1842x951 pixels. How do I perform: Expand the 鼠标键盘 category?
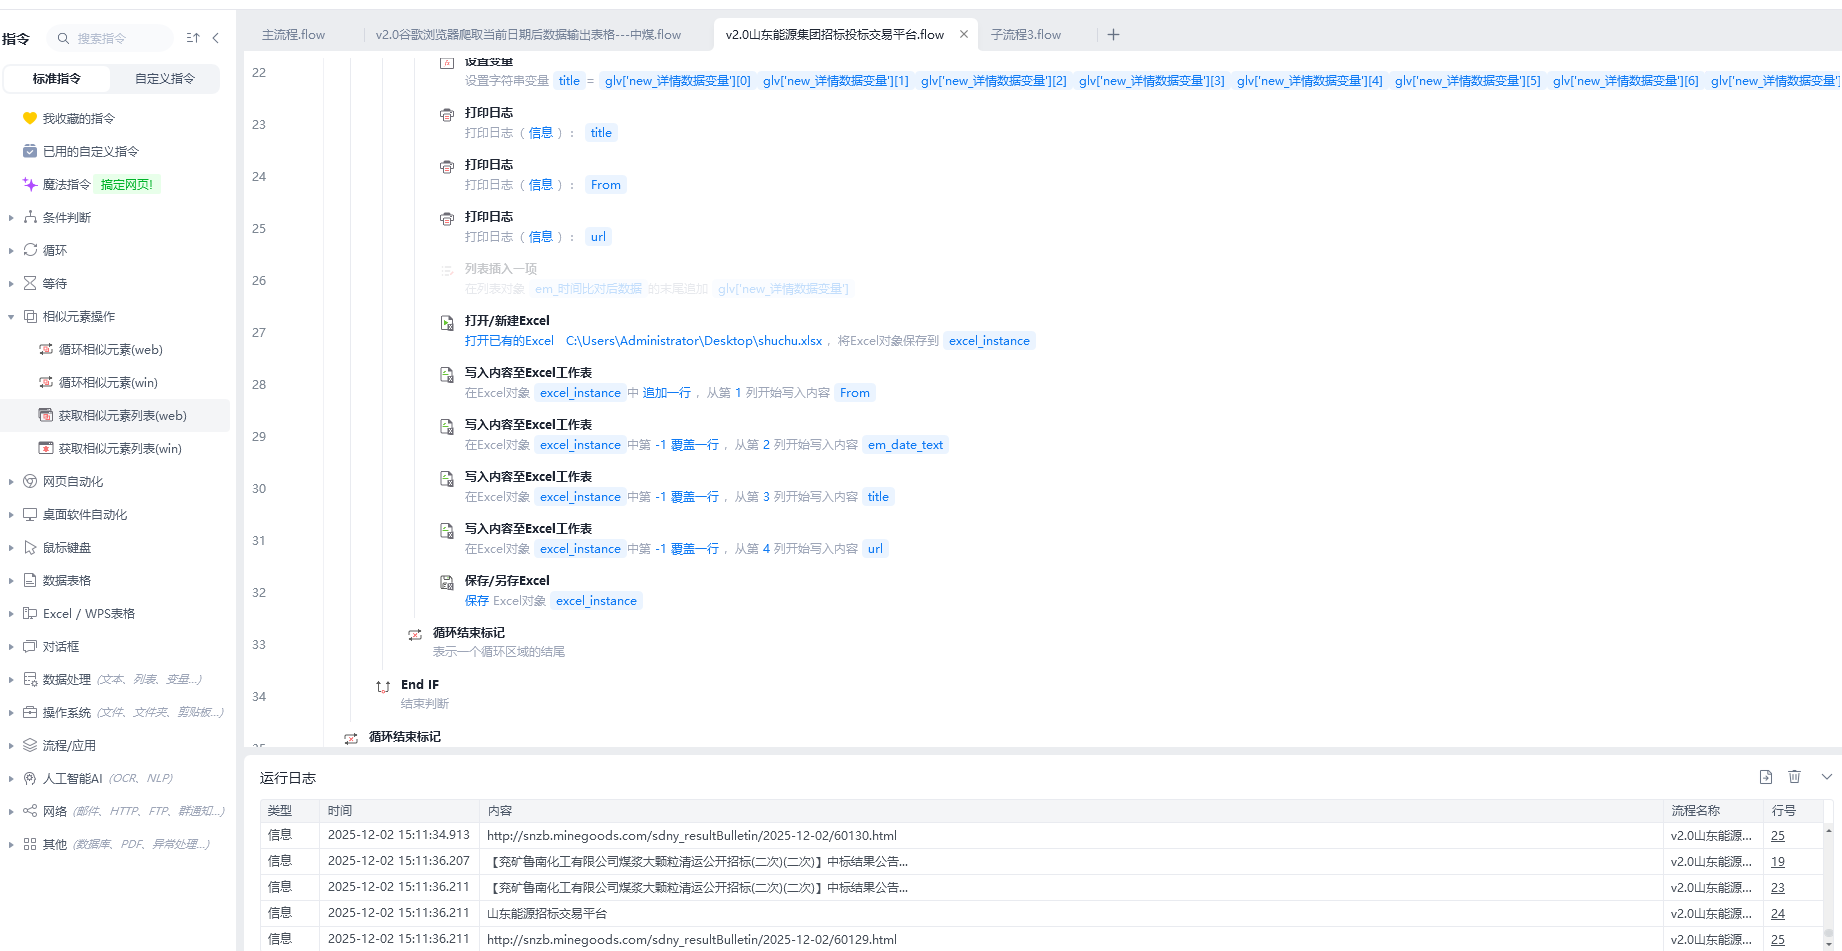click(11, 547)
